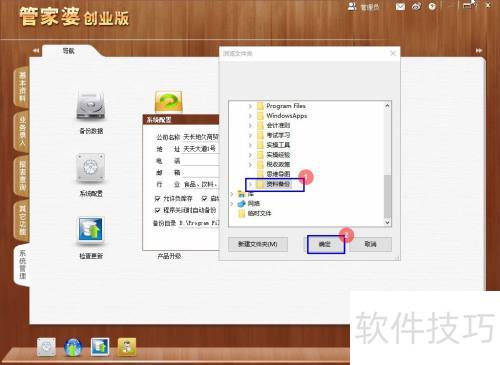Click the database update icon in bottom dock
Viewport: 500px width, 365px height.
(100, 347)
